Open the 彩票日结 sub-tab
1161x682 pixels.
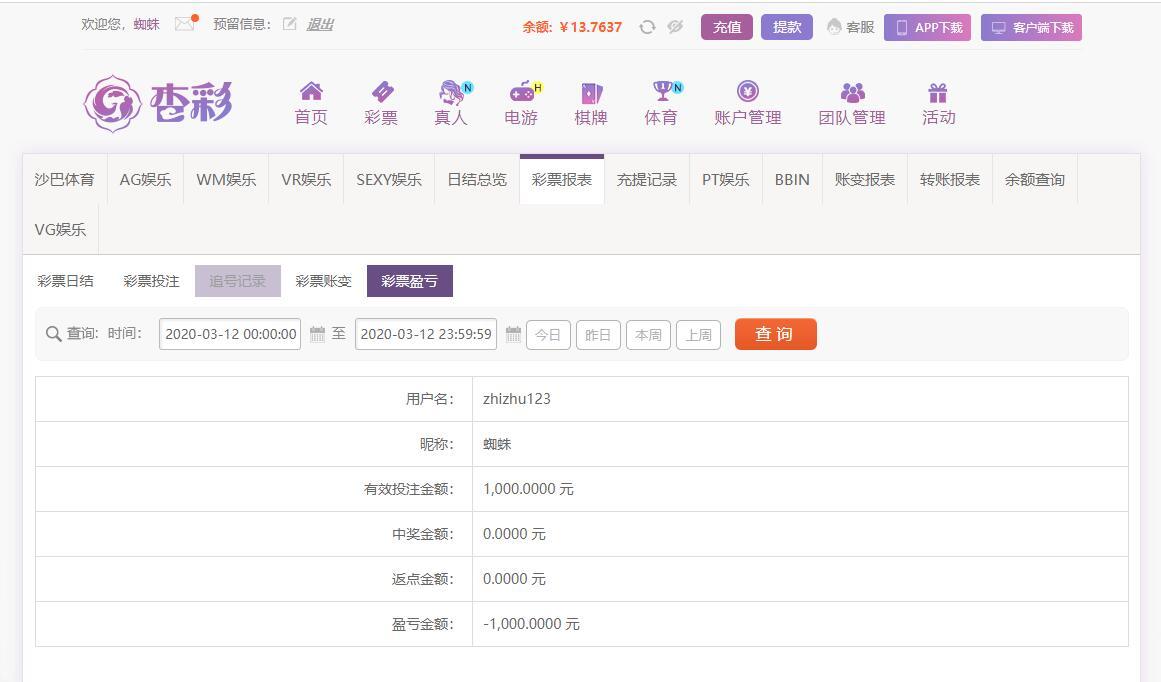pyautogui.click(x=66, y=281)
